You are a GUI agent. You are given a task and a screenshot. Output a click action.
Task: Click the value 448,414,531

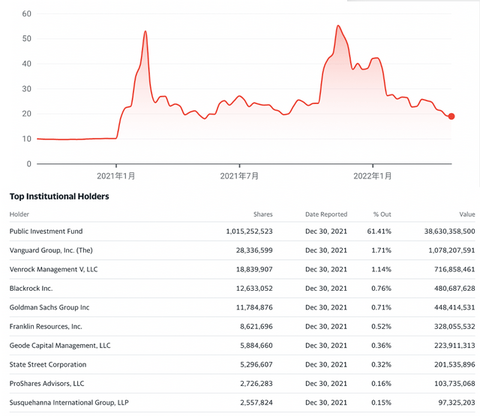[455, 307]
